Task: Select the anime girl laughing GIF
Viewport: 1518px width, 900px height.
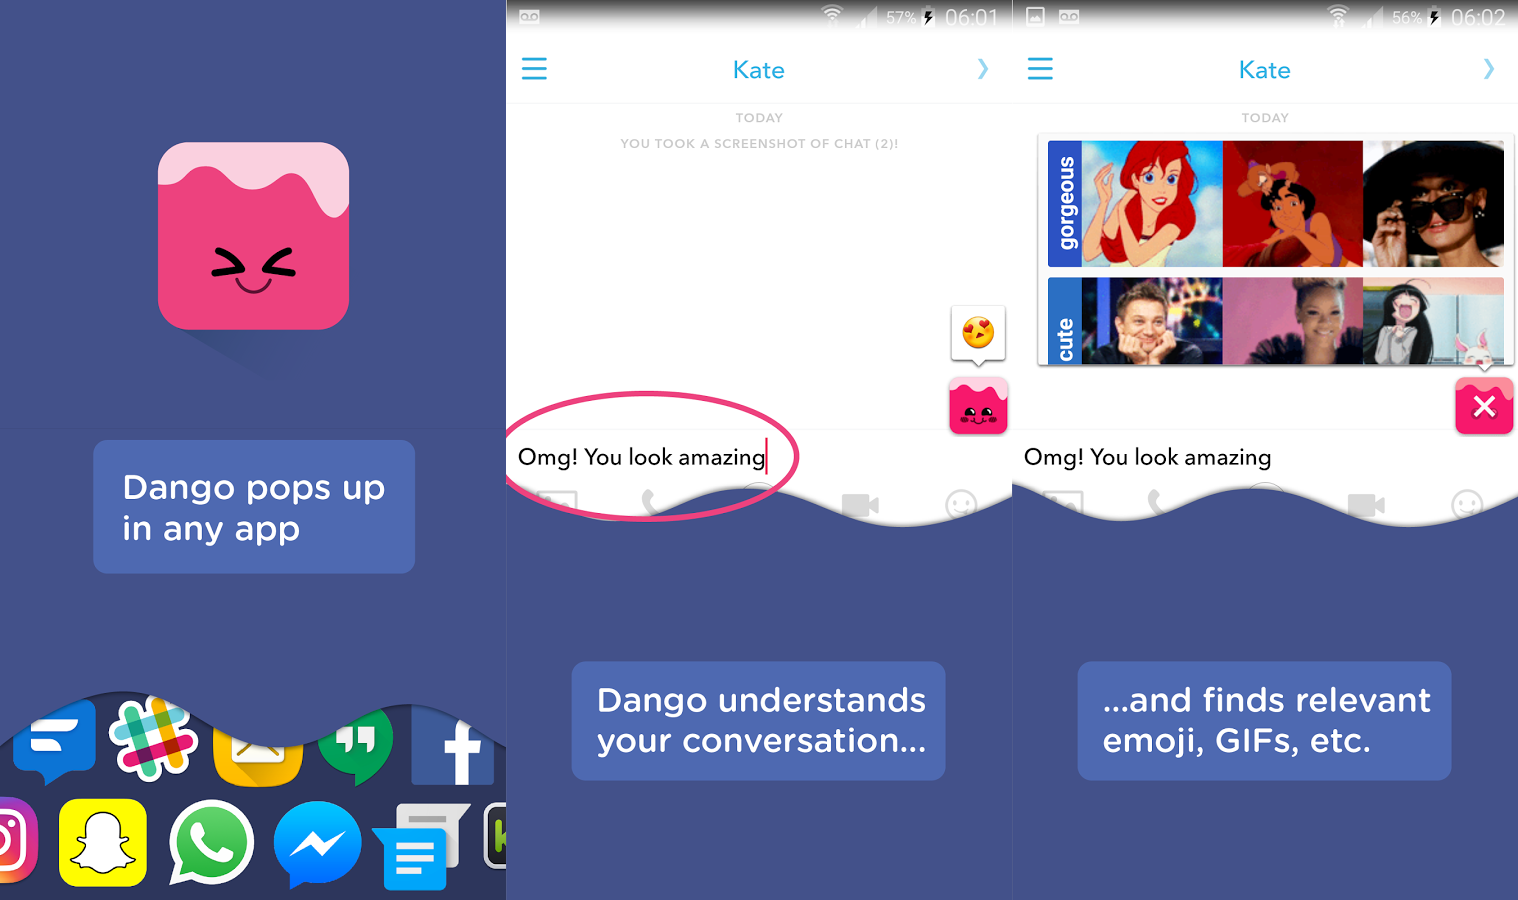Action: point(1433,321)
